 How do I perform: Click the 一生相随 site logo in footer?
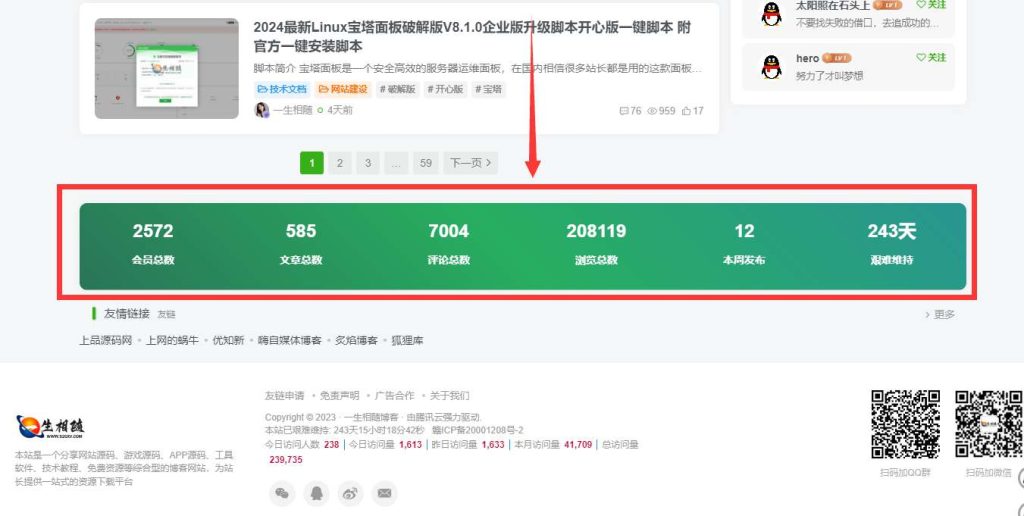[50, 427]
